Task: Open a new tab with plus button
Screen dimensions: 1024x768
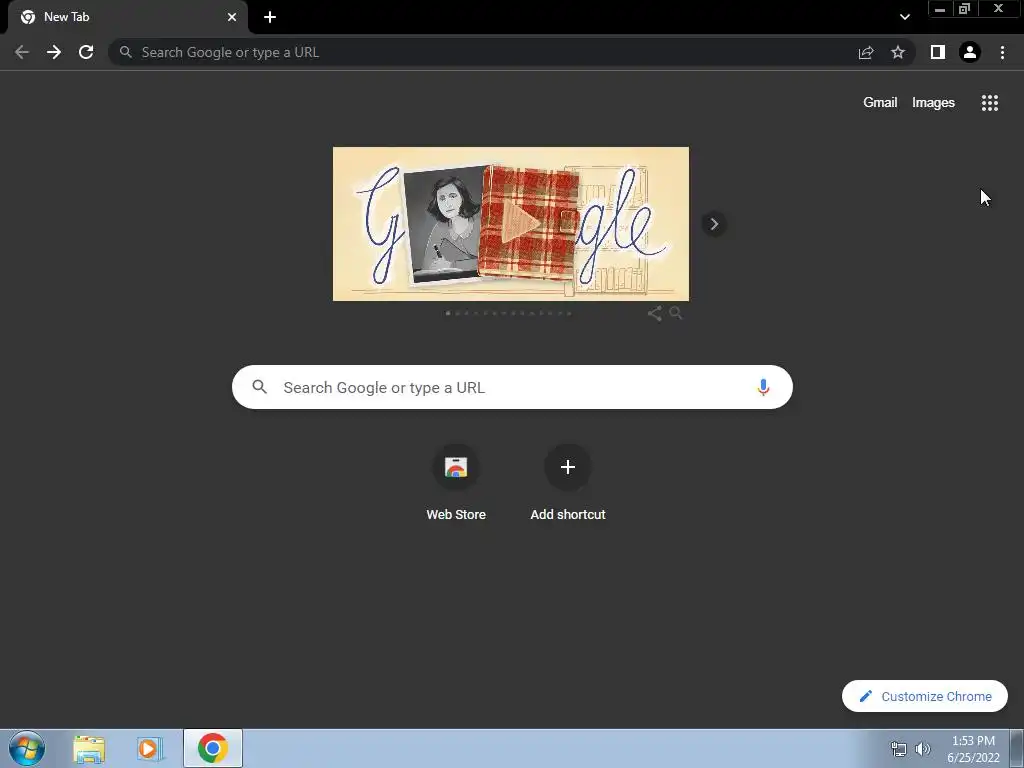Action: click(270, 17)
